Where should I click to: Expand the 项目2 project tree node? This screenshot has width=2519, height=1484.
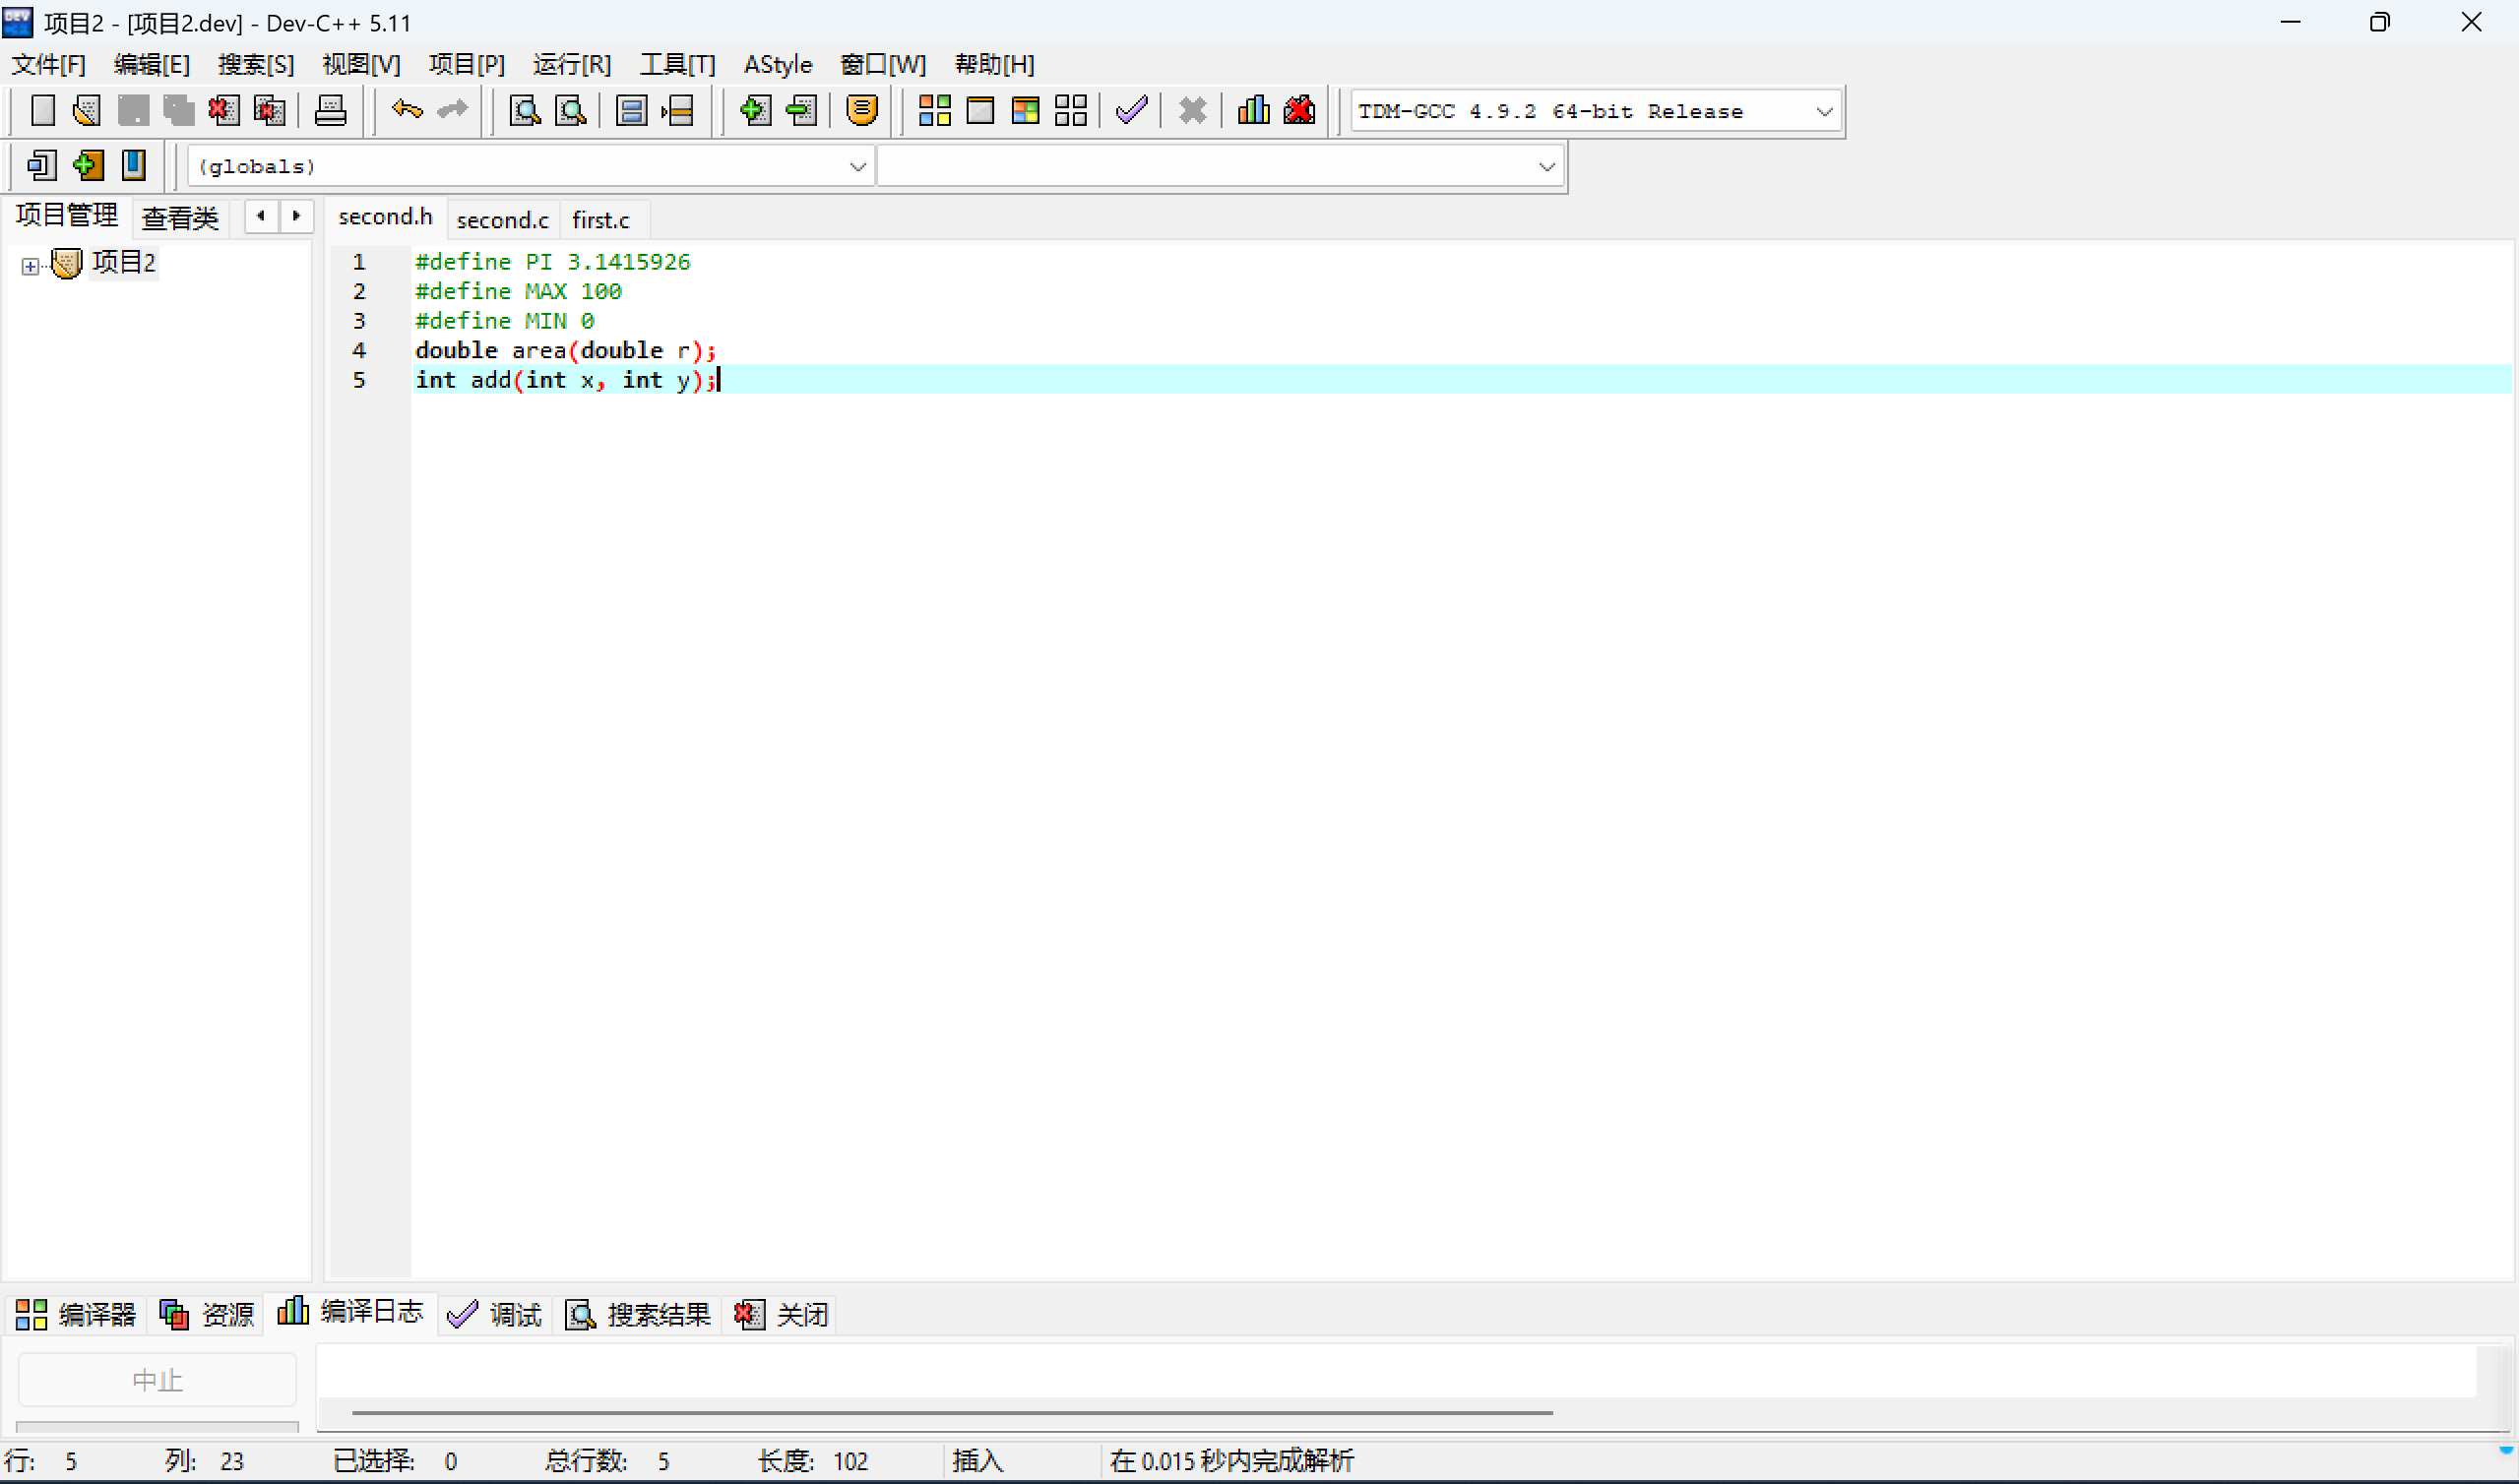point(30,266)
